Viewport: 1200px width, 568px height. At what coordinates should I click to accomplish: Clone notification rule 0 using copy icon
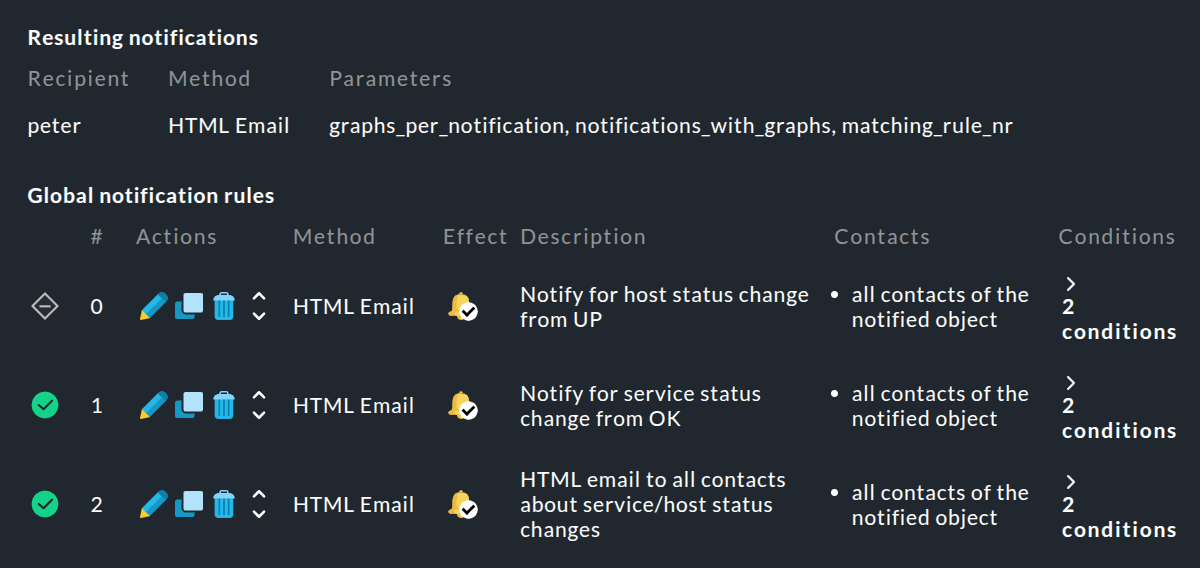(189, 306)
